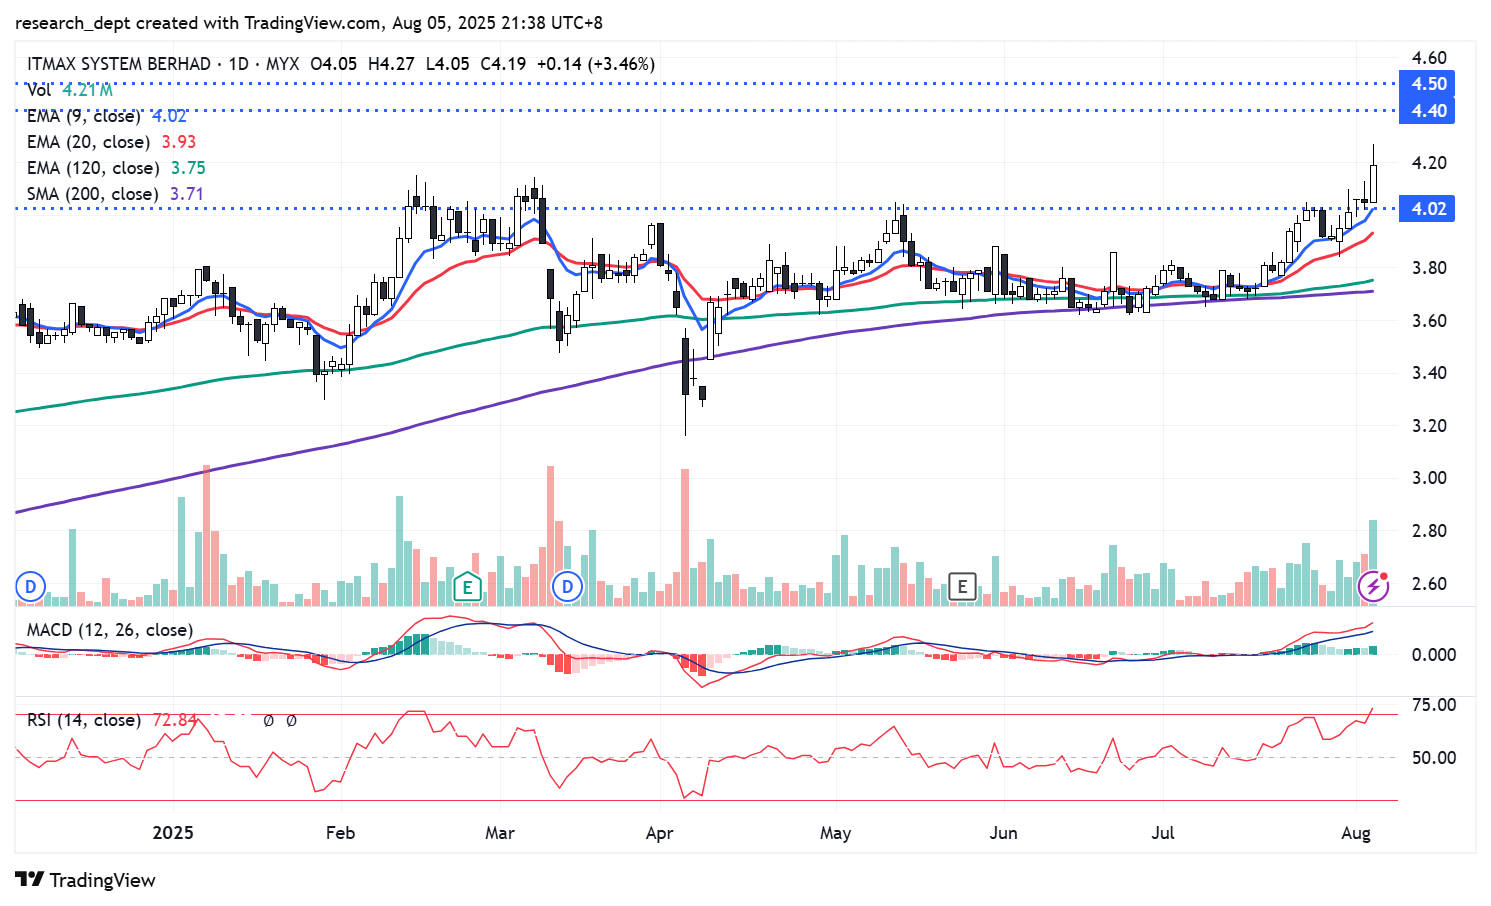The width and height of the screenshot is (1491, 906).
Task: Click the 3.80 price scale value
Action: (x=1429, y=268)
